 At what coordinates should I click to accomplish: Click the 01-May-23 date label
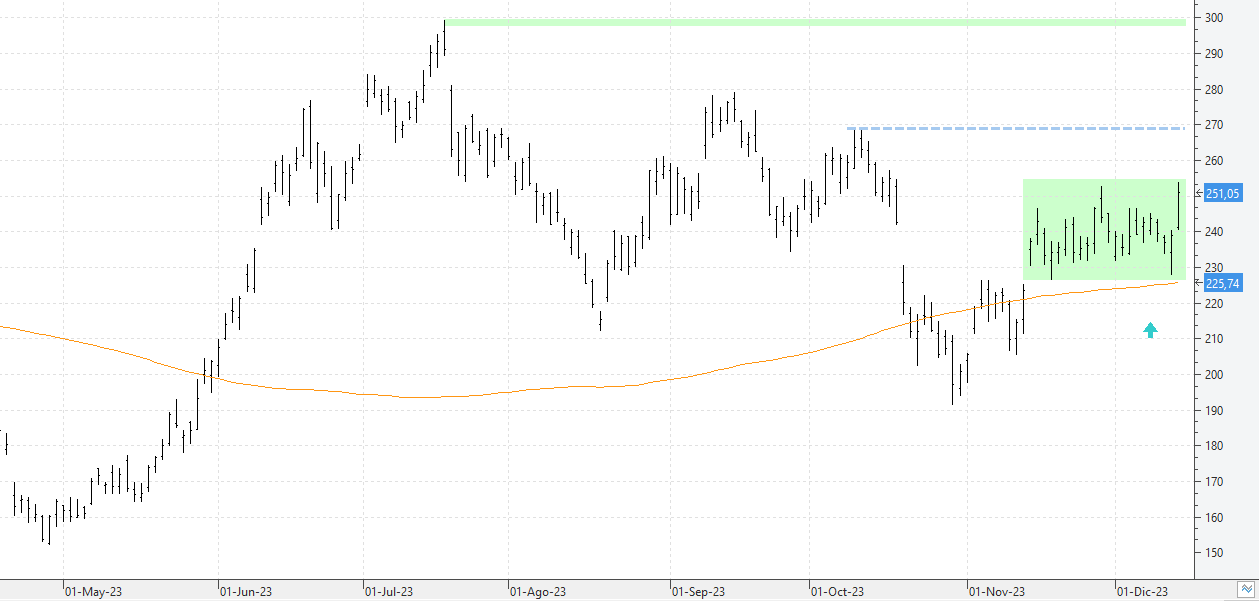click(93, 592)
